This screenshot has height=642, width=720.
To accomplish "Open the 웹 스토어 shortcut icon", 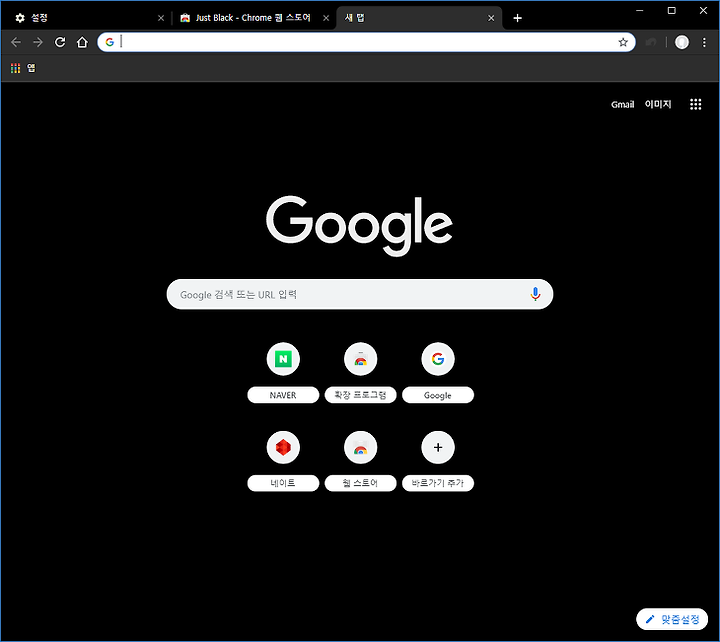I will pyautogui.click(x=360, y=447).
